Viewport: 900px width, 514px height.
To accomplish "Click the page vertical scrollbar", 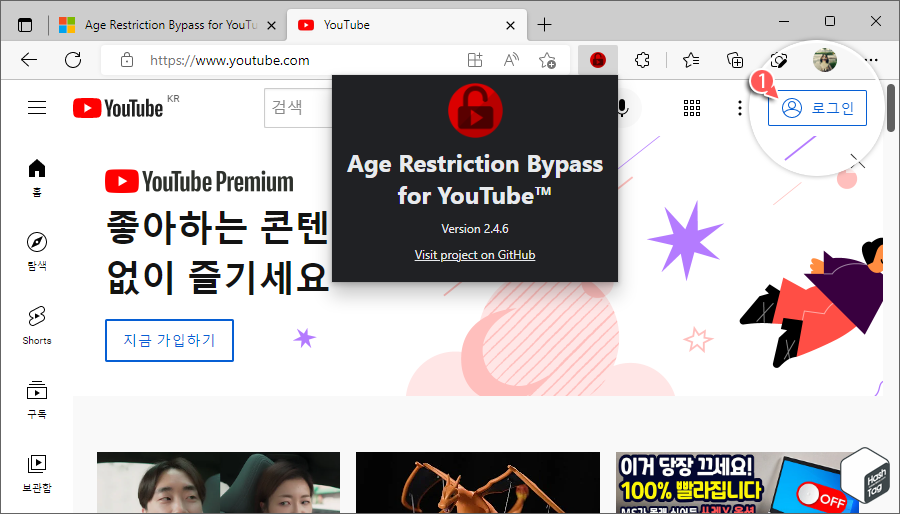I will (x=891, y=108).
